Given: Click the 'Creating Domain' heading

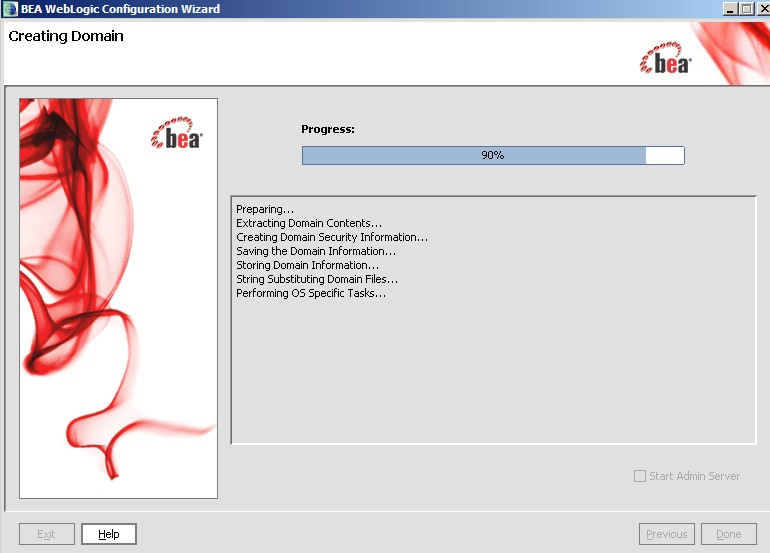Looking at the screenshot, I should click(66, 36).
